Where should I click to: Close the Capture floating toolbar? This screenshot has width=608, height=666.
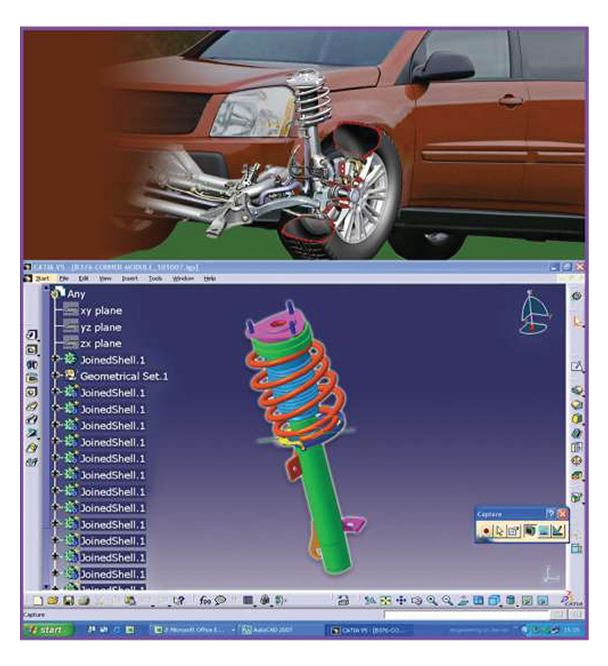(x=563, y=514)
